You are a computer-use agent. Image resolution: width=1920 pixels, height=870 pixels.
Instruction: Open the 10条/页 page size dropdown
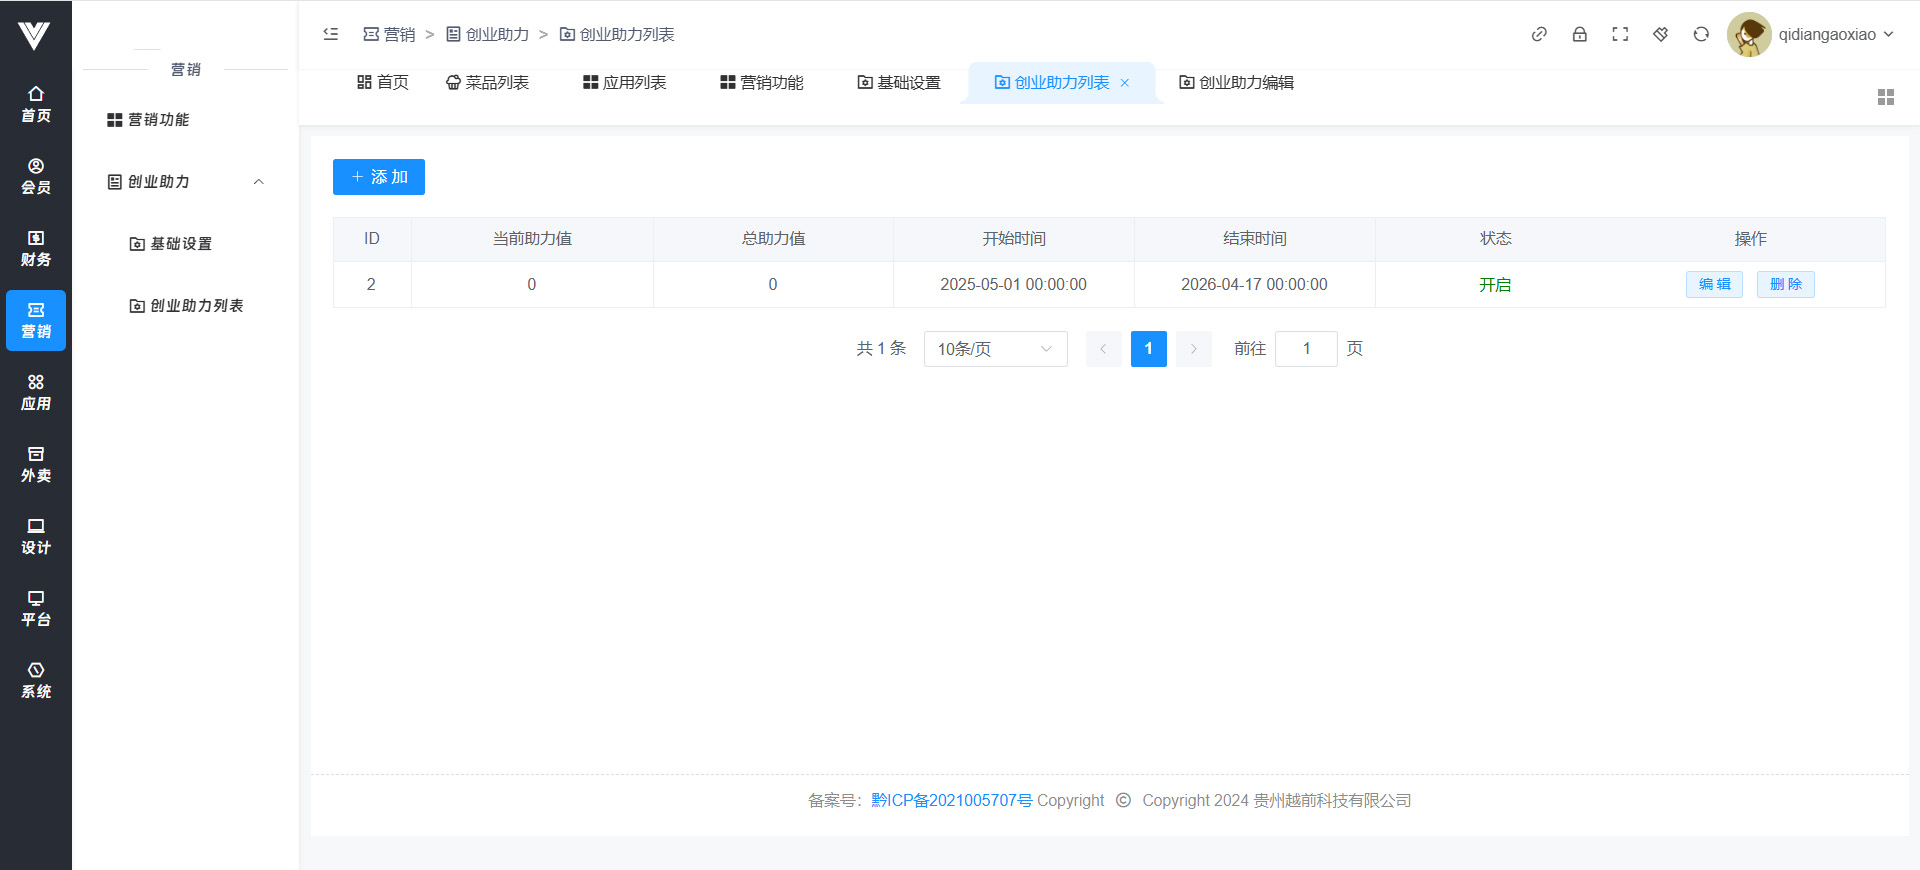coord(995,349)
